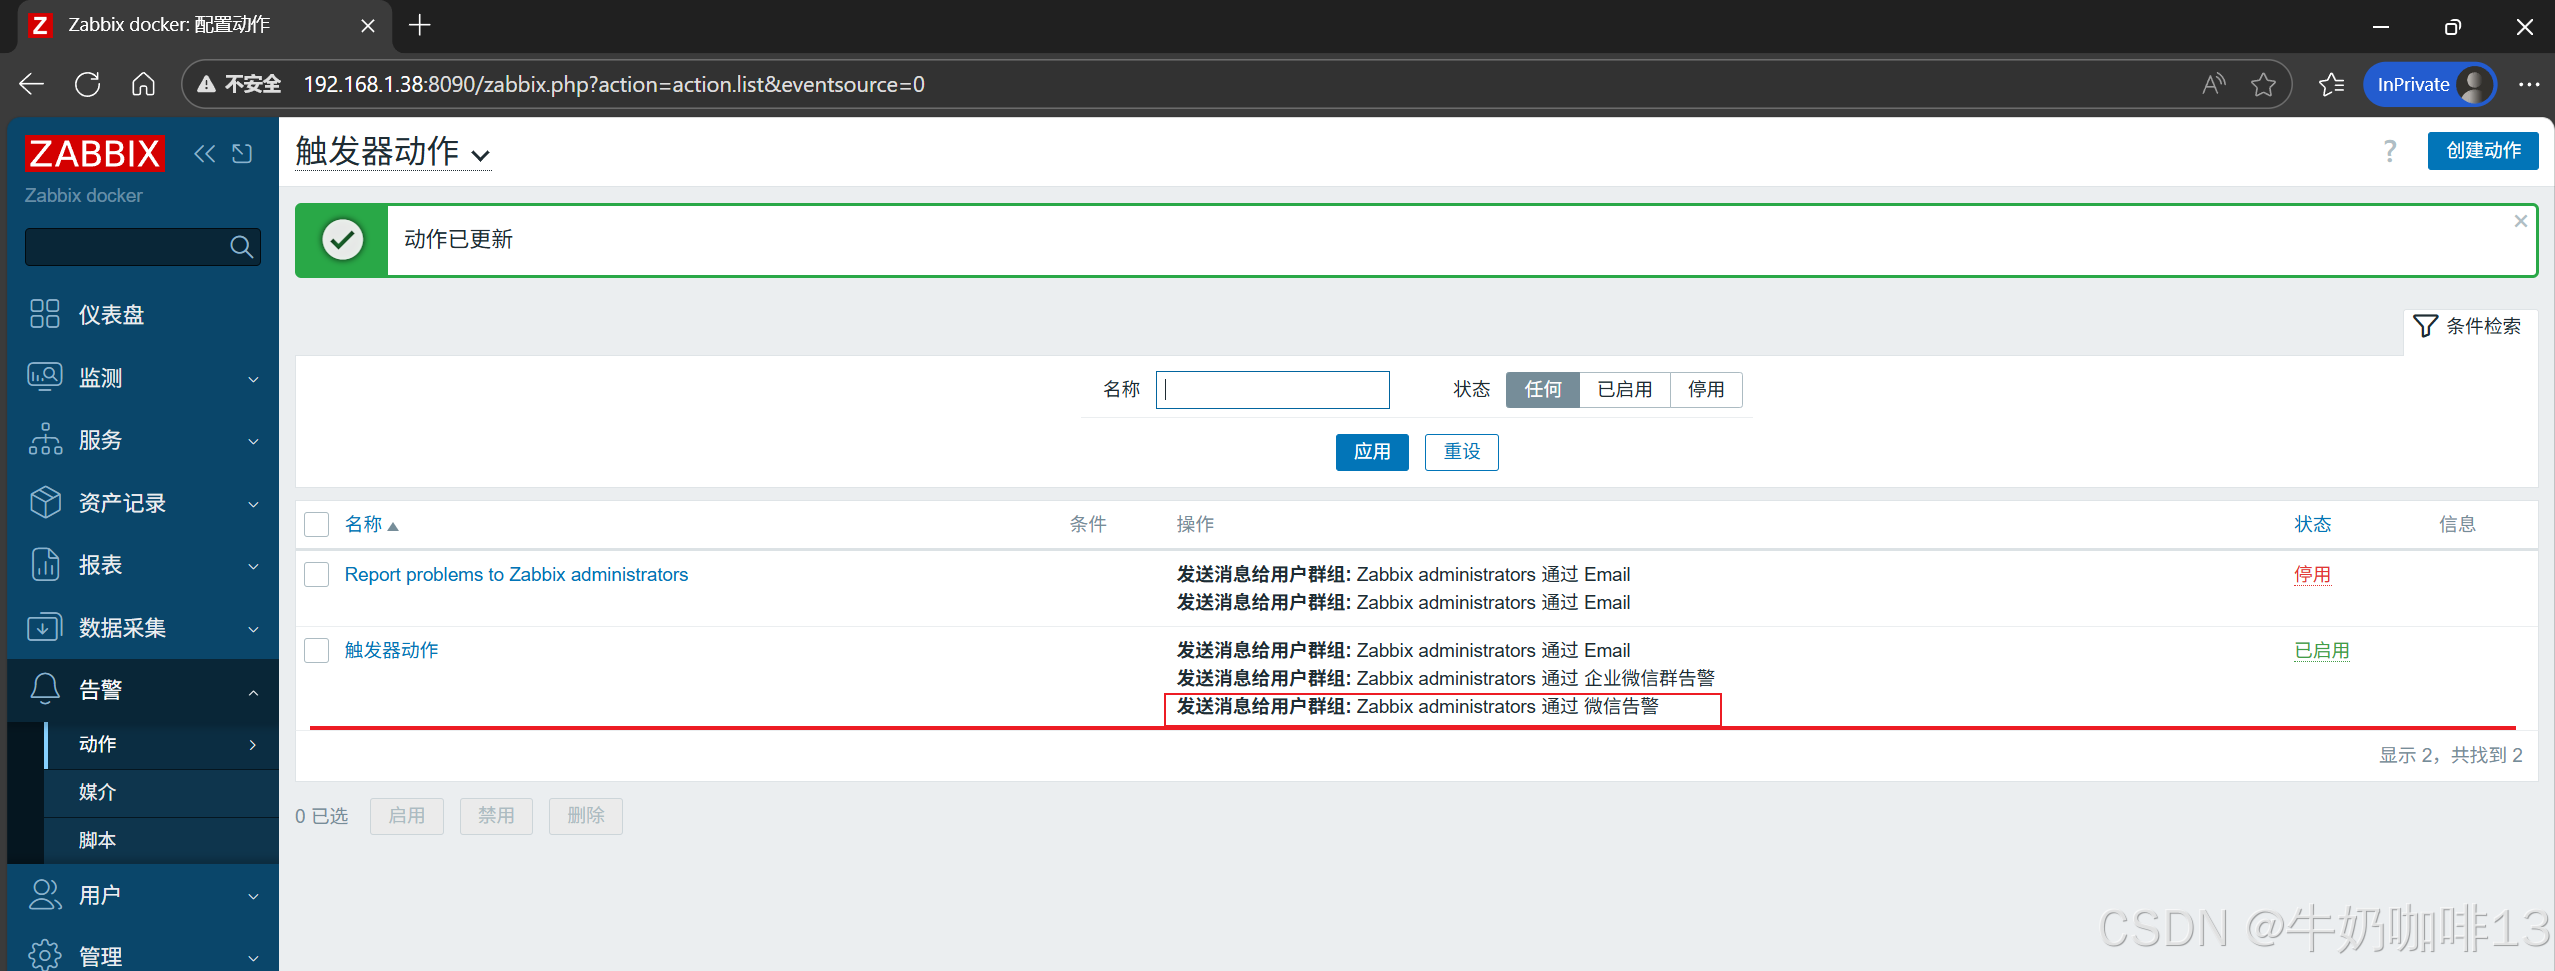2555x971 pixels.
Task: Click the sidebar hide/float icon
Action: point(242,153)
